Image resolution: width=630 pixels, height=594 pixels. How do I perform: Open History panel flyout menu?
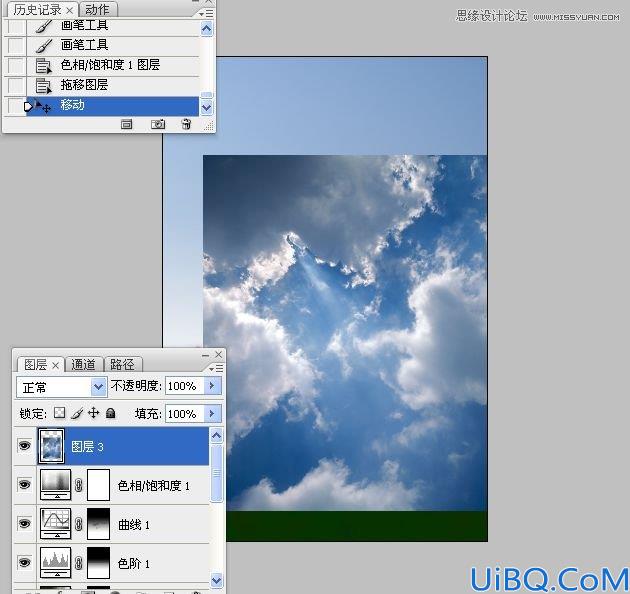[x=206, y=14]
